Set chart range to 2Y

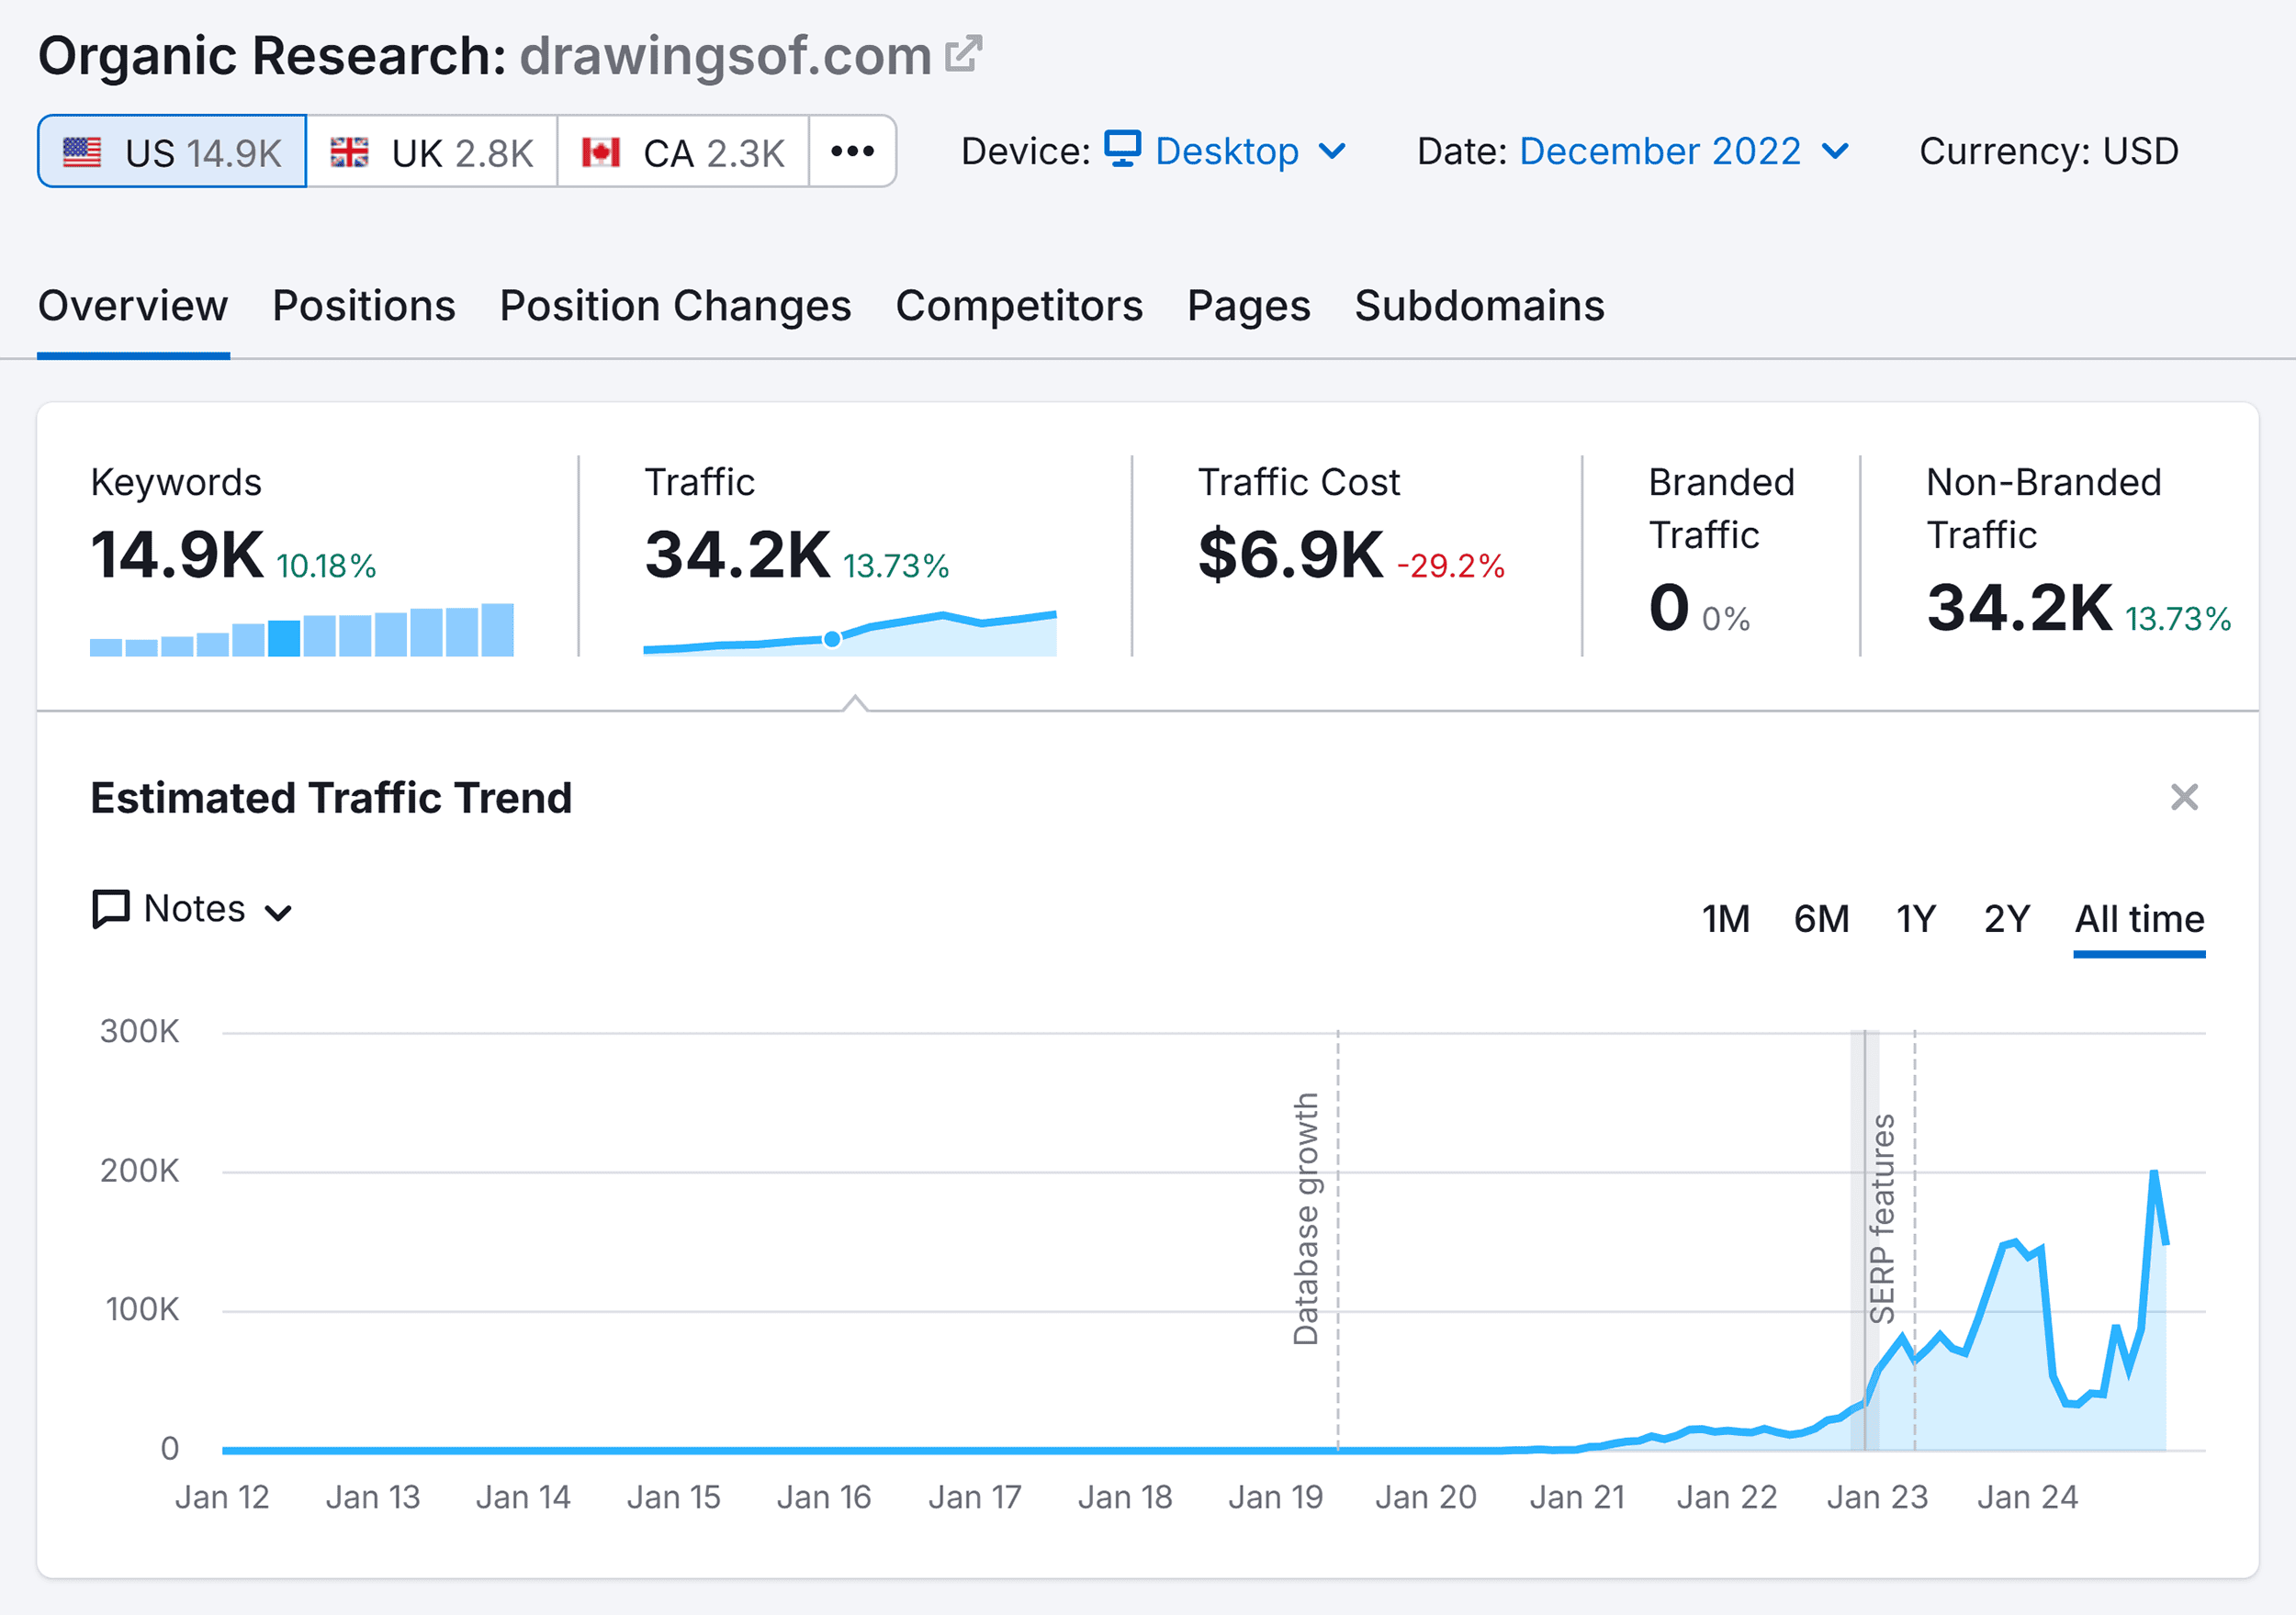2007,919
